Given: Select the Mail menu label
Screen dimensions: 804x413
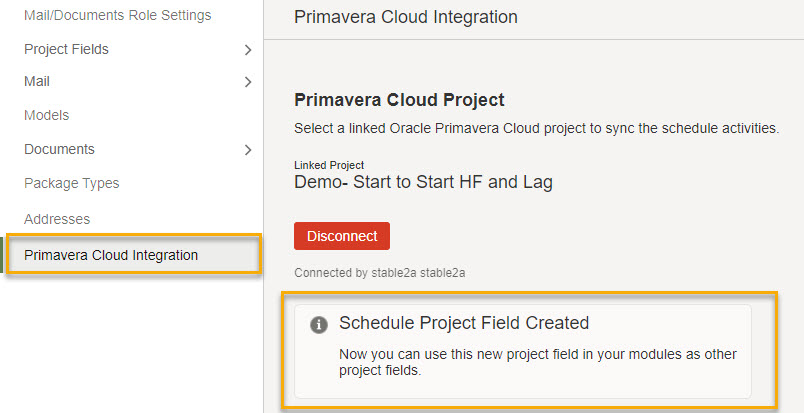Looking at the screenshot, I should tap(37, 82).
